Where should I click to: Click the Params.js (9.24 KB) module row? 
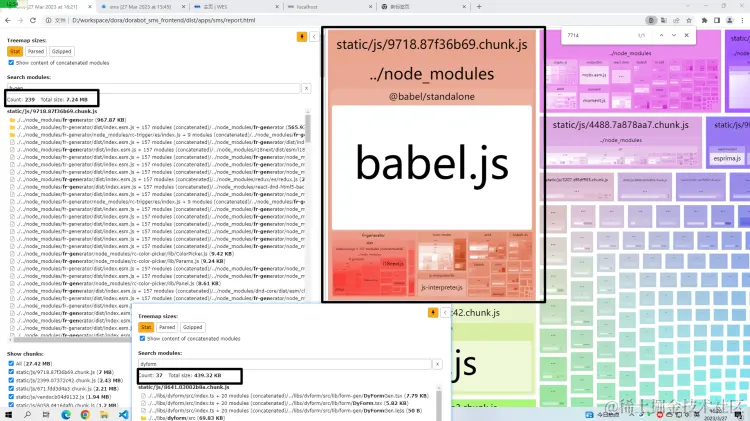[117, 261]
